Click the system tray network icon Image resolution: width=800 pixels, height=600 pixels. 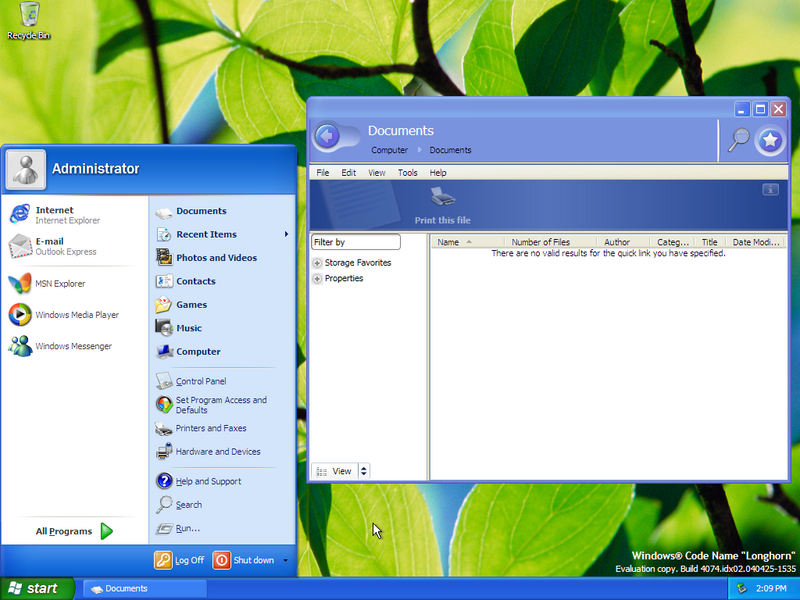point(741,589)
